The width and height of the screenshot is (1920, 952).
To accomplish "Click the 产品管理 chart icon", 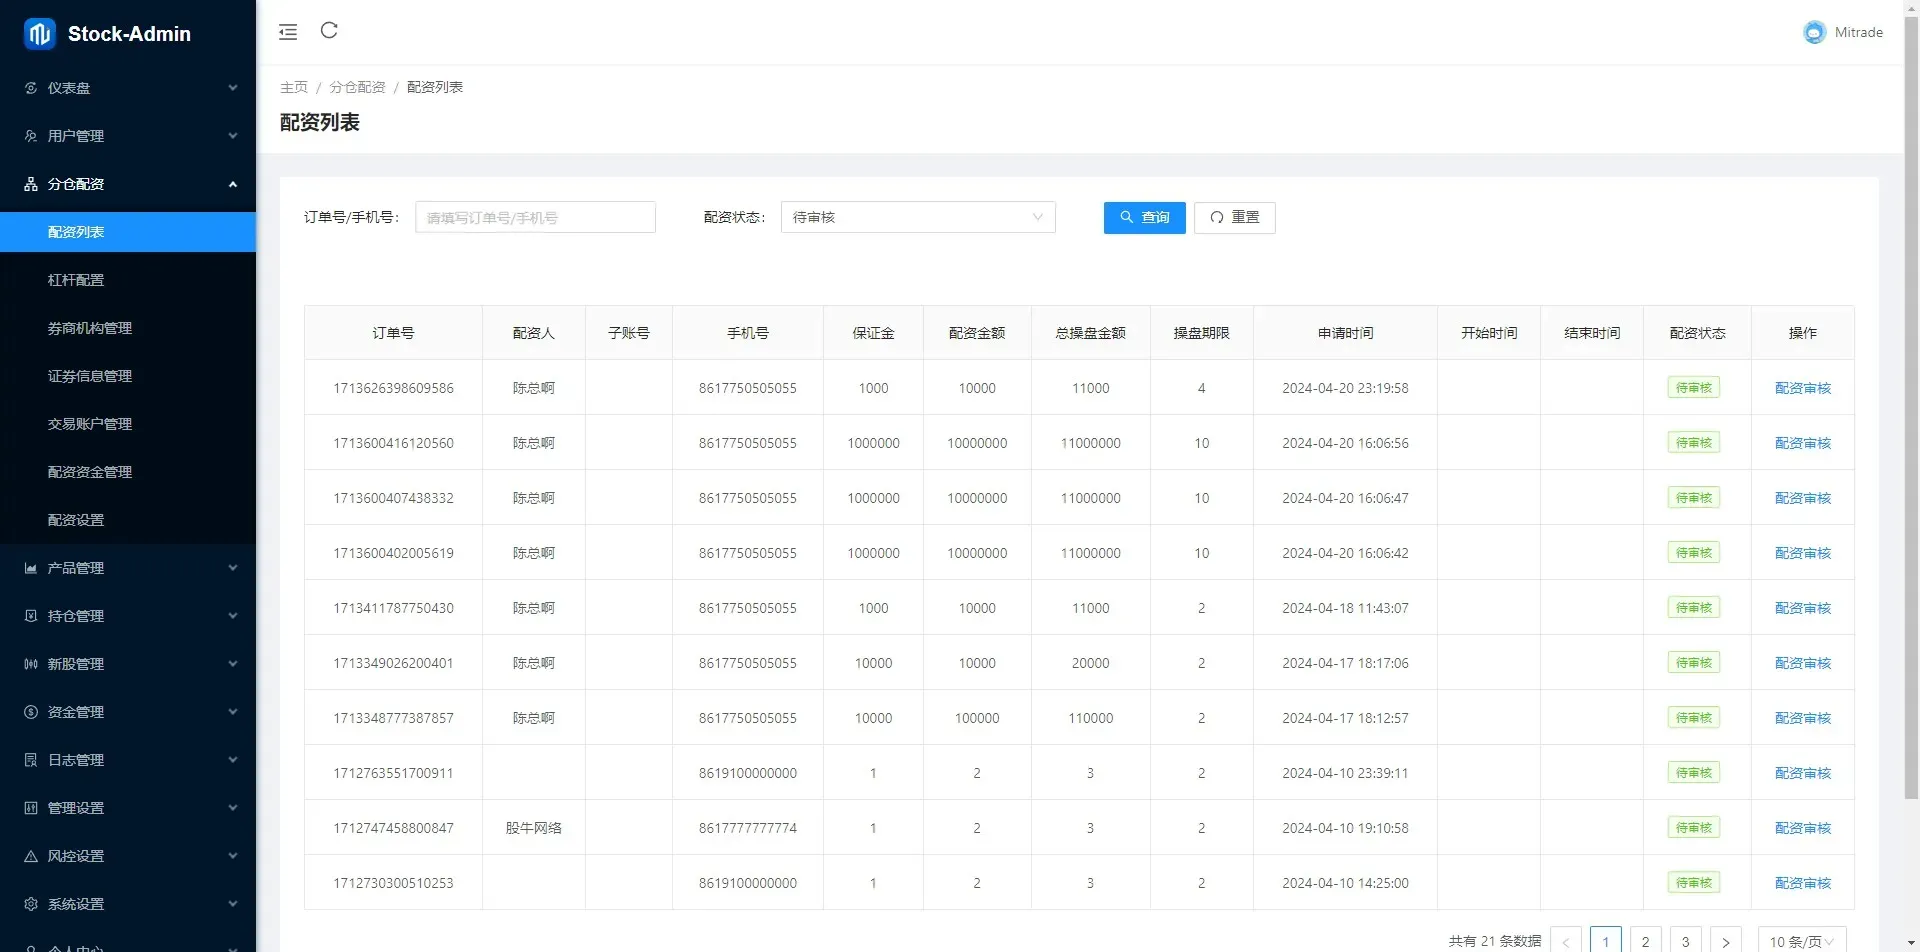I will point(31,568).
